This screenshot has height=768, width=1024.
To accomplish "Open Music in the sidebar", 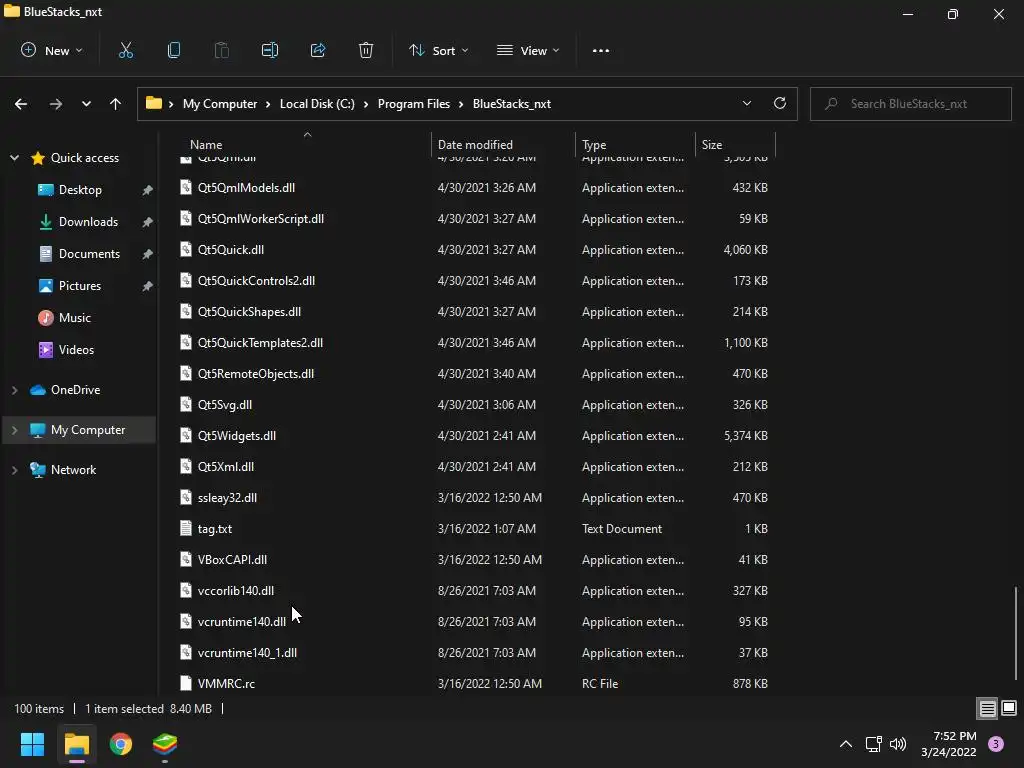I will (74, 318).
